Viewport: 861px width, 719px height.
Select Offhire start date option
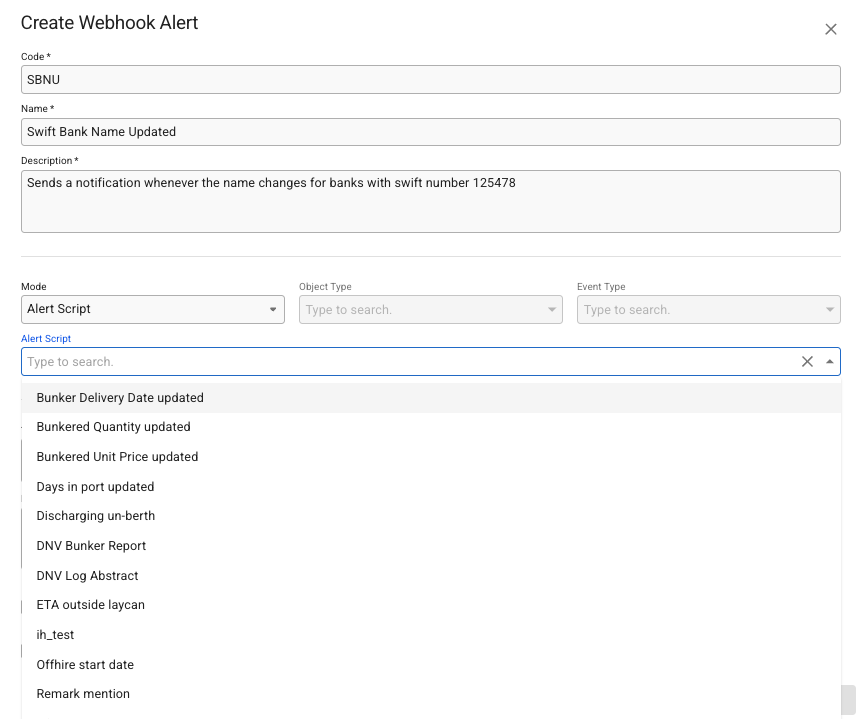[x=85, y=665]
